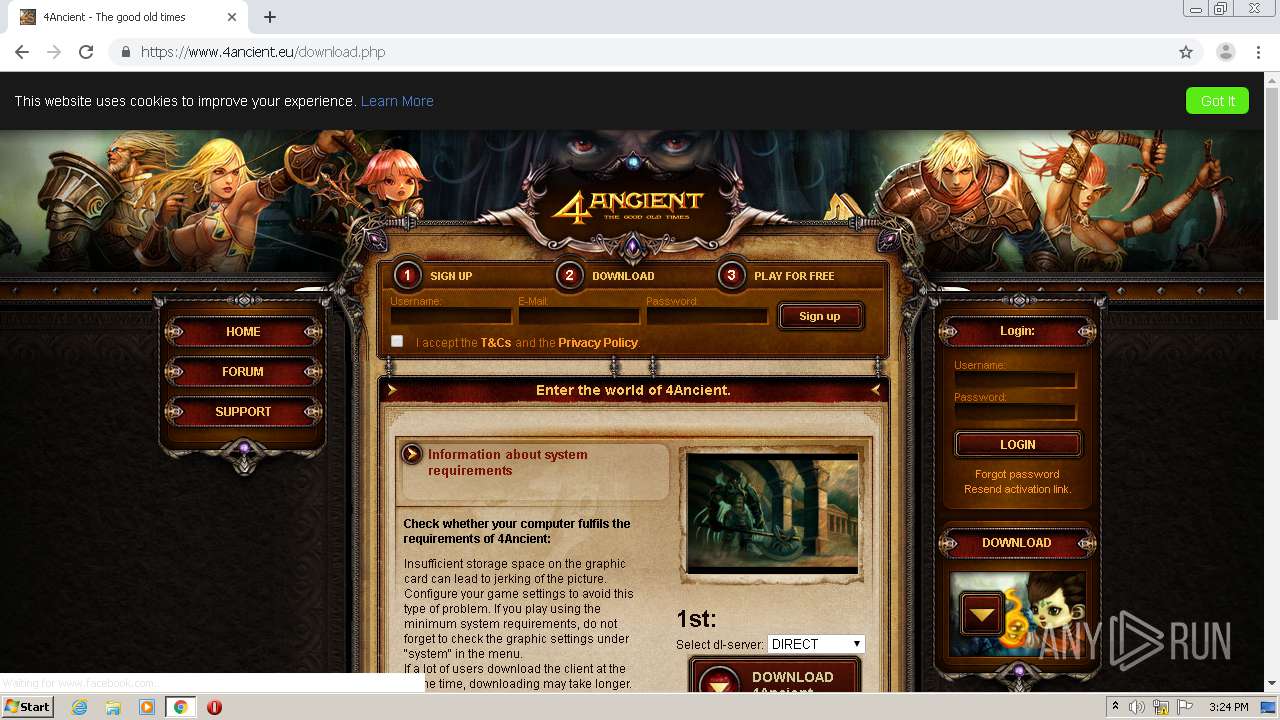The height and width of the screenshot is (720, 1280).
Task: View site security padlock info
Action: [x=125, y=52]
